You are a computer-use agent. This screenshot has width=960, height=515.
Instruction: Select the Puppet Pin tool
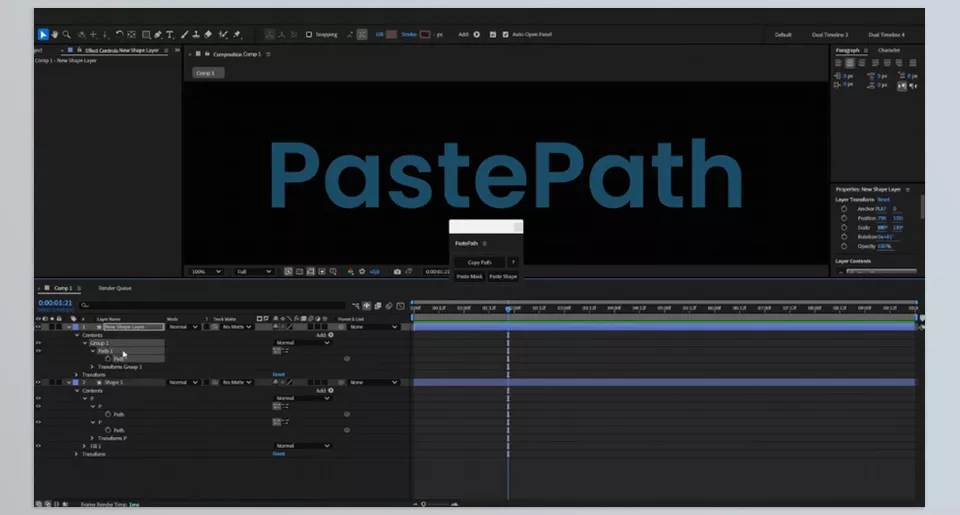pos(238,35)
